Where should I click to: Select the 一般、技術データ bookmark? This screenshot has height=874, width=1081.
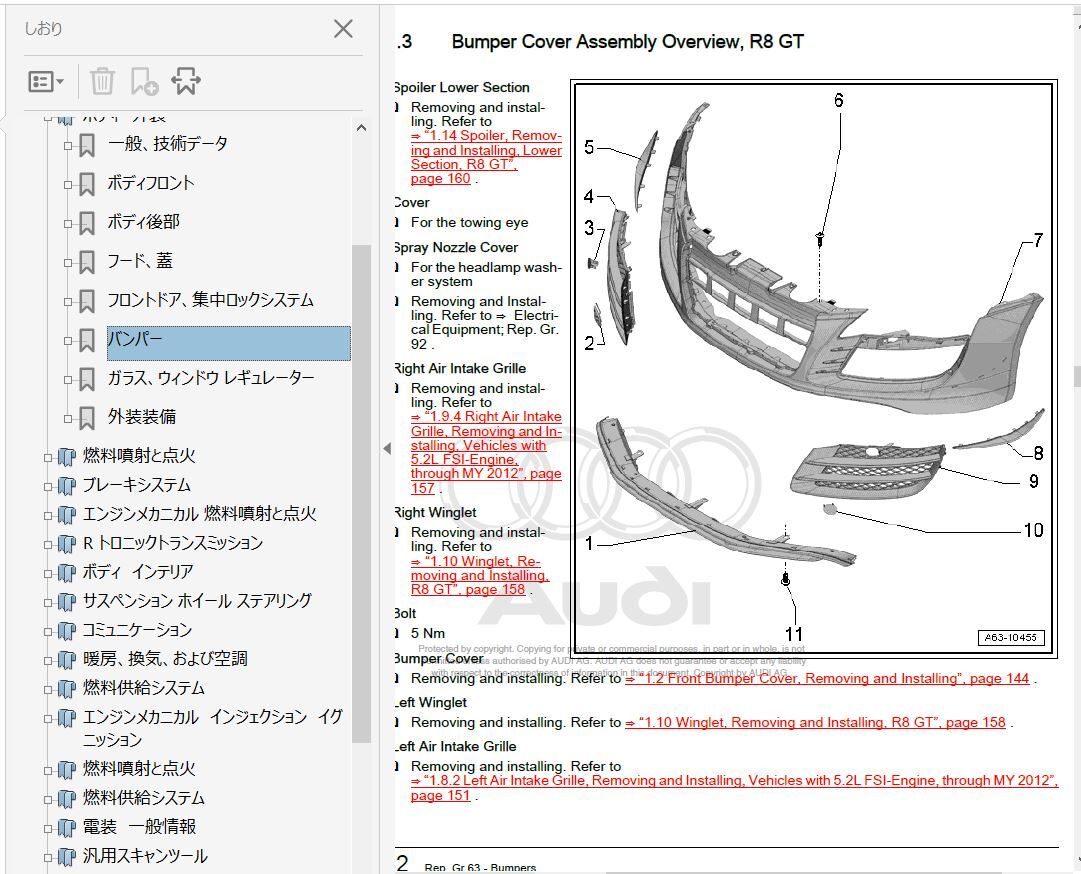tap(168, 144)
